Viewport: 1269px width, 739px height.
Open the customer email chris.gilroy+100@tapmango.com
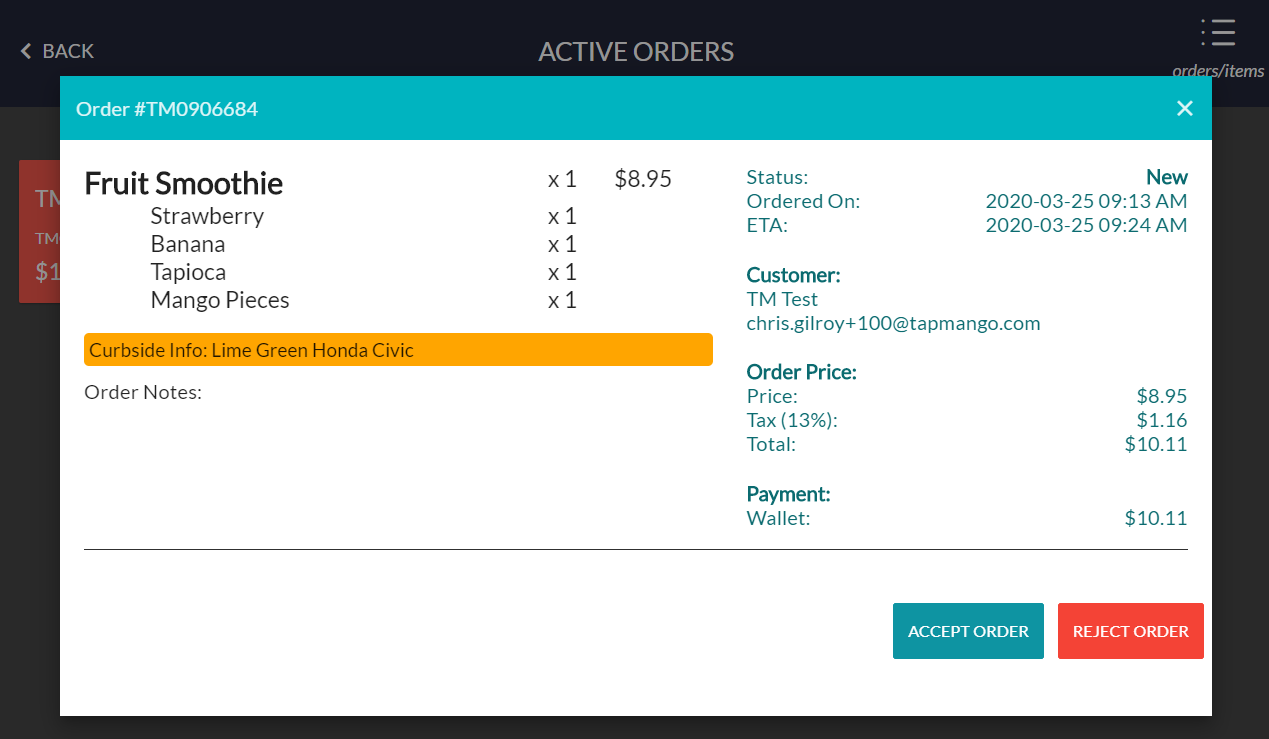coord(893,323)
